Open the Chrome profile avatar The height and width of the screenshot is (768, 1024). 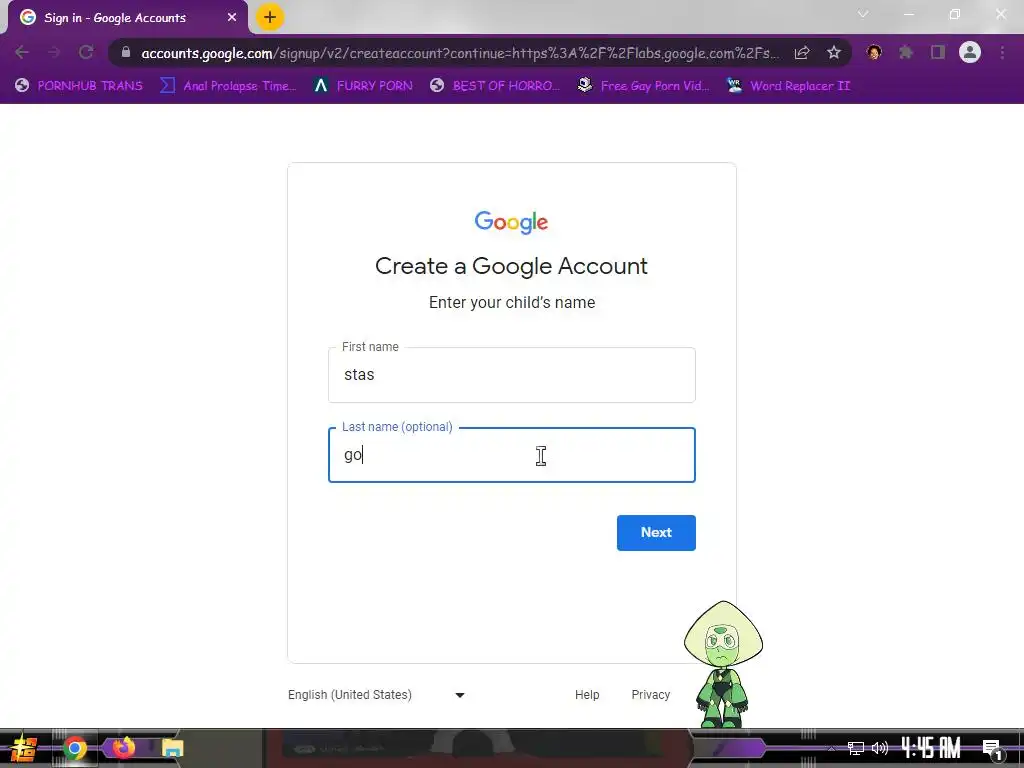970,52
